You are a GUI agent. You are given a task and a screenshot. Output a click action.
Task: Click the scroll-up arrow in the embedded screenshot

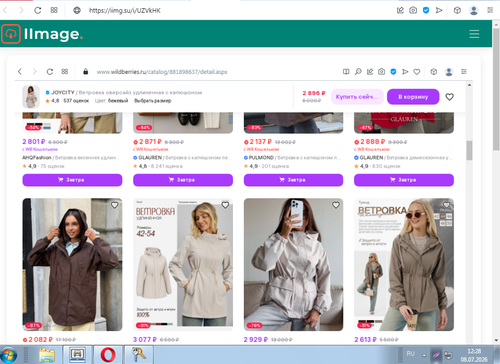pos(469,85)
